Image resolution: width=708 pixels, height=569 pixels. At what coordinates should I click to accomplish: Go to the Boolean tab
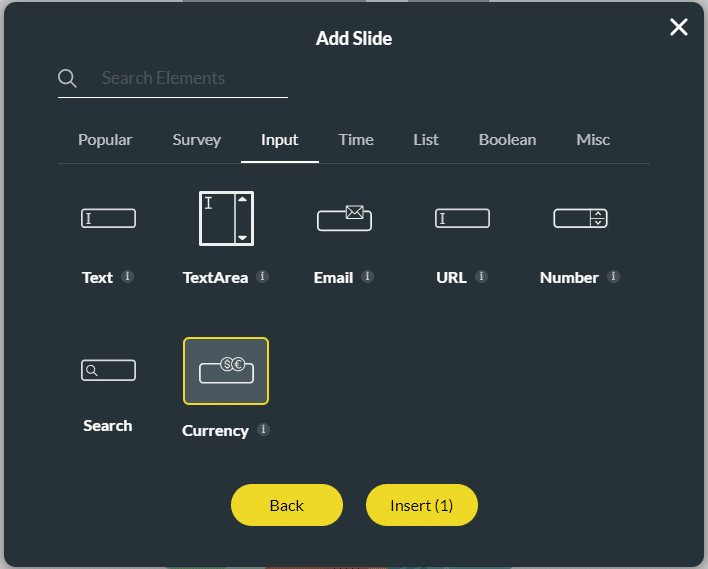click(x=507, y=140)
